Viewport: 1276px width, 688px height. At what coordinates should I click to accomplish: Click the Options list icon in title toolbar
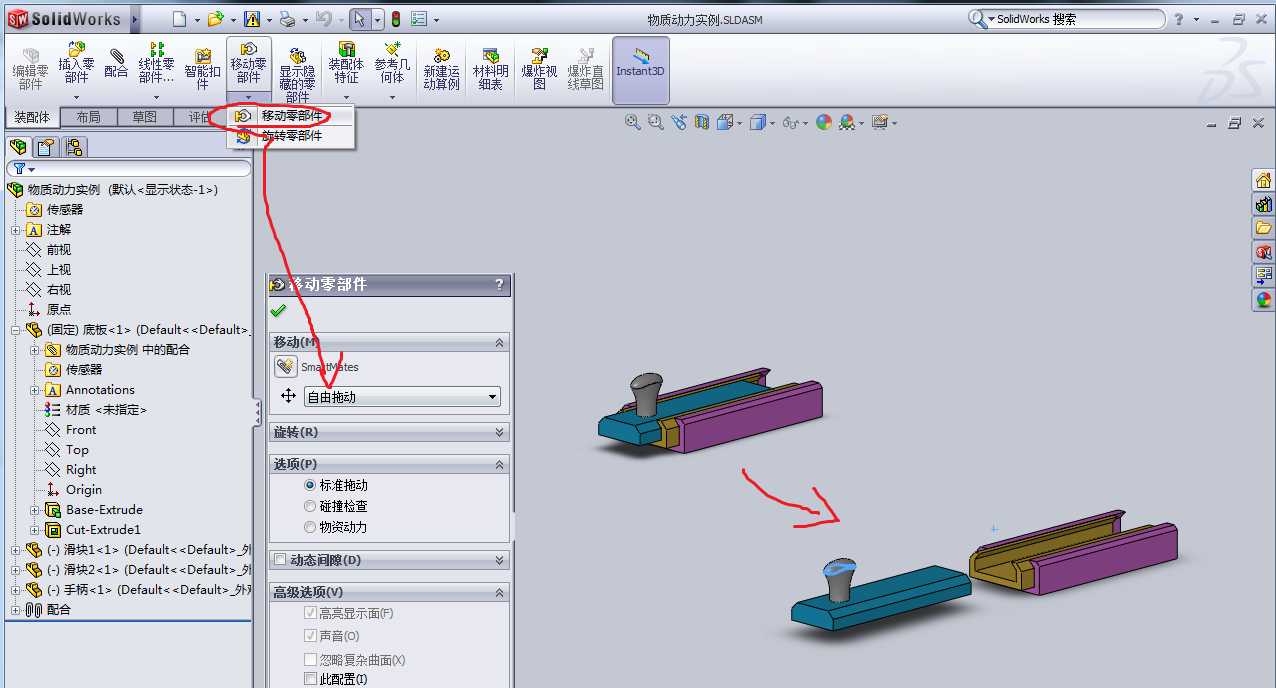point(419,19)
